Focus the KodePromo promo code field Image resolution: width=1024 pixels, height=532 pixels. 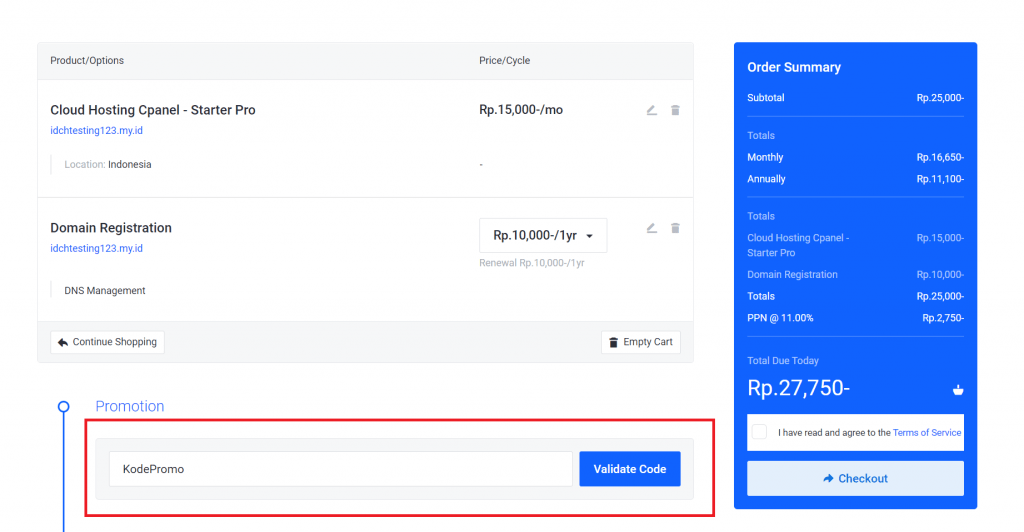340,469
